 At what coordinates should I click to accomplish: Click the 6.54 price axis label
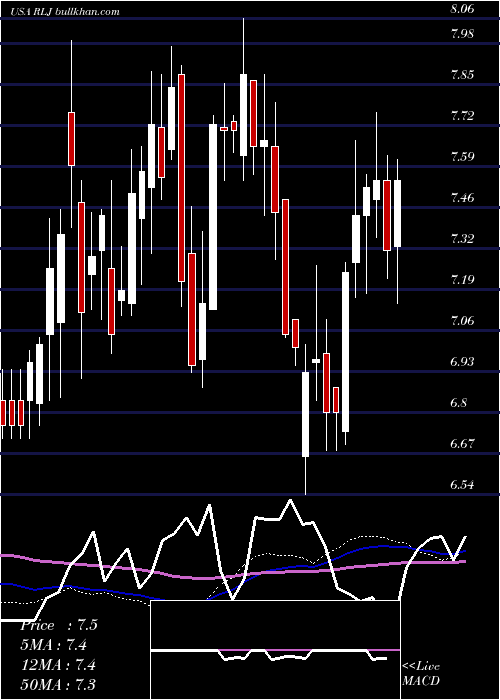(x=462, y=485)
